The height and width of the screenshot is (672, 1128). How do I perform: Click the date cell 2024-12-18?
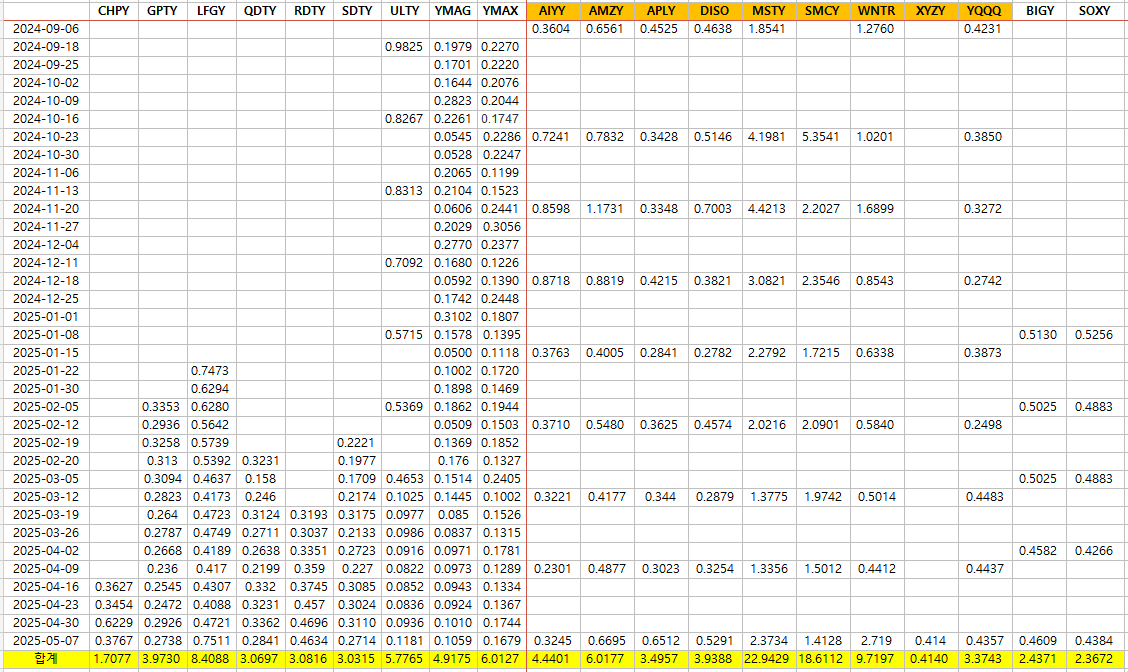pos(46,281)
